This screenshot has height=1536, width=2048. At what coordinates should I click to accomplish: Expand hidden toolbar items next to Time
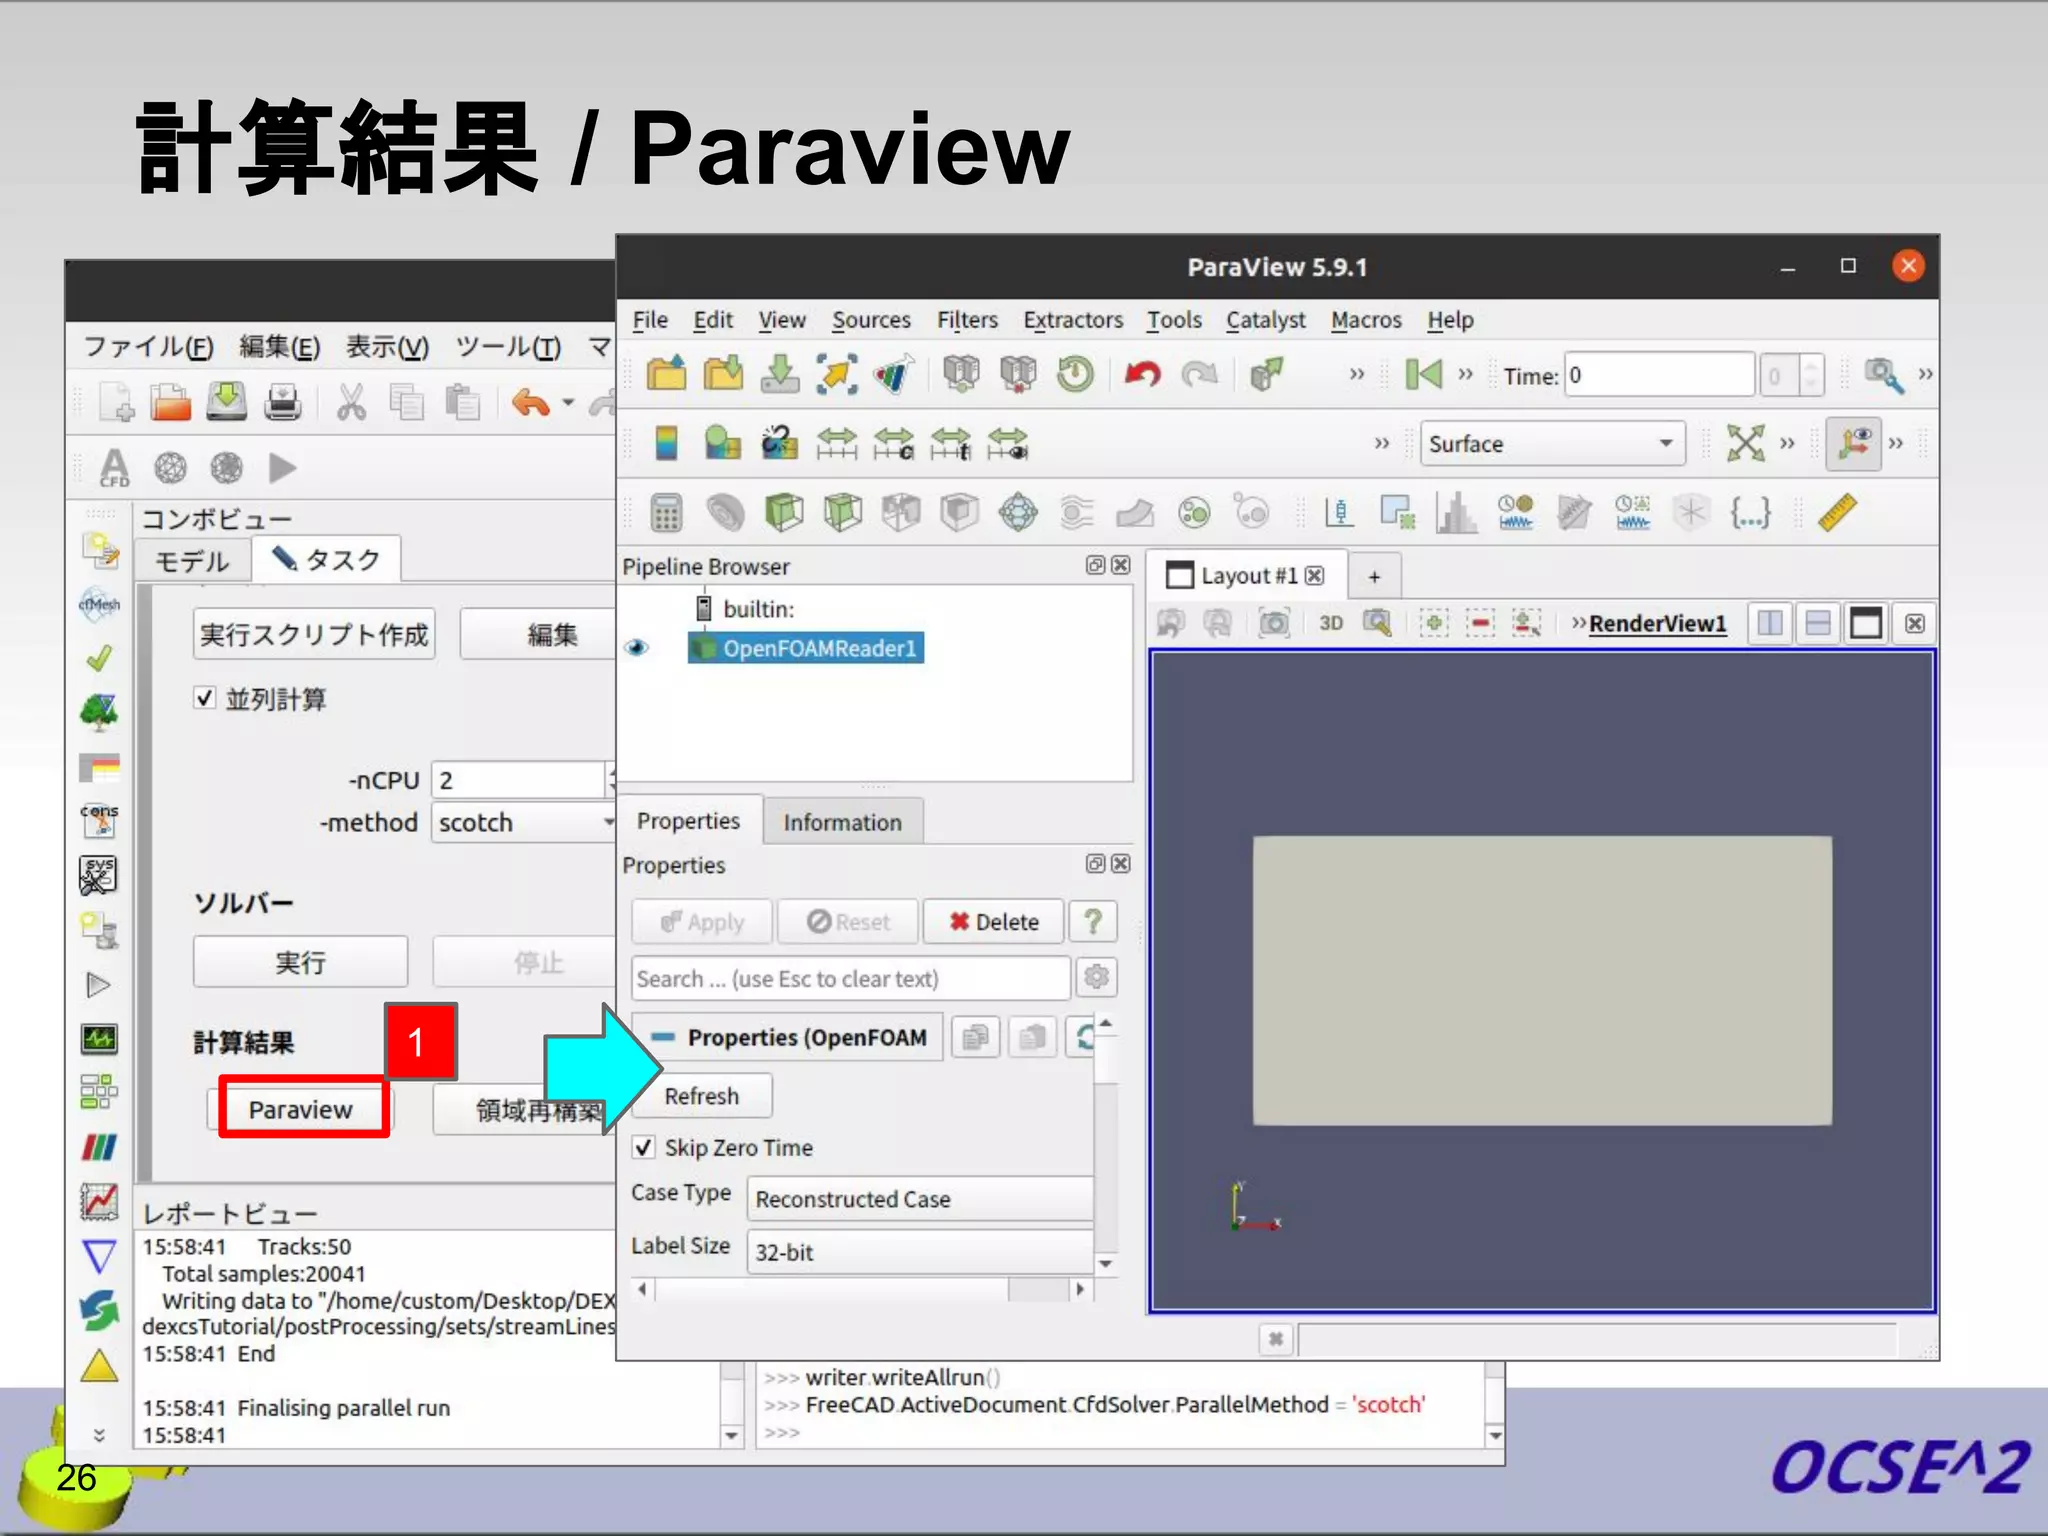[1465, 375]
